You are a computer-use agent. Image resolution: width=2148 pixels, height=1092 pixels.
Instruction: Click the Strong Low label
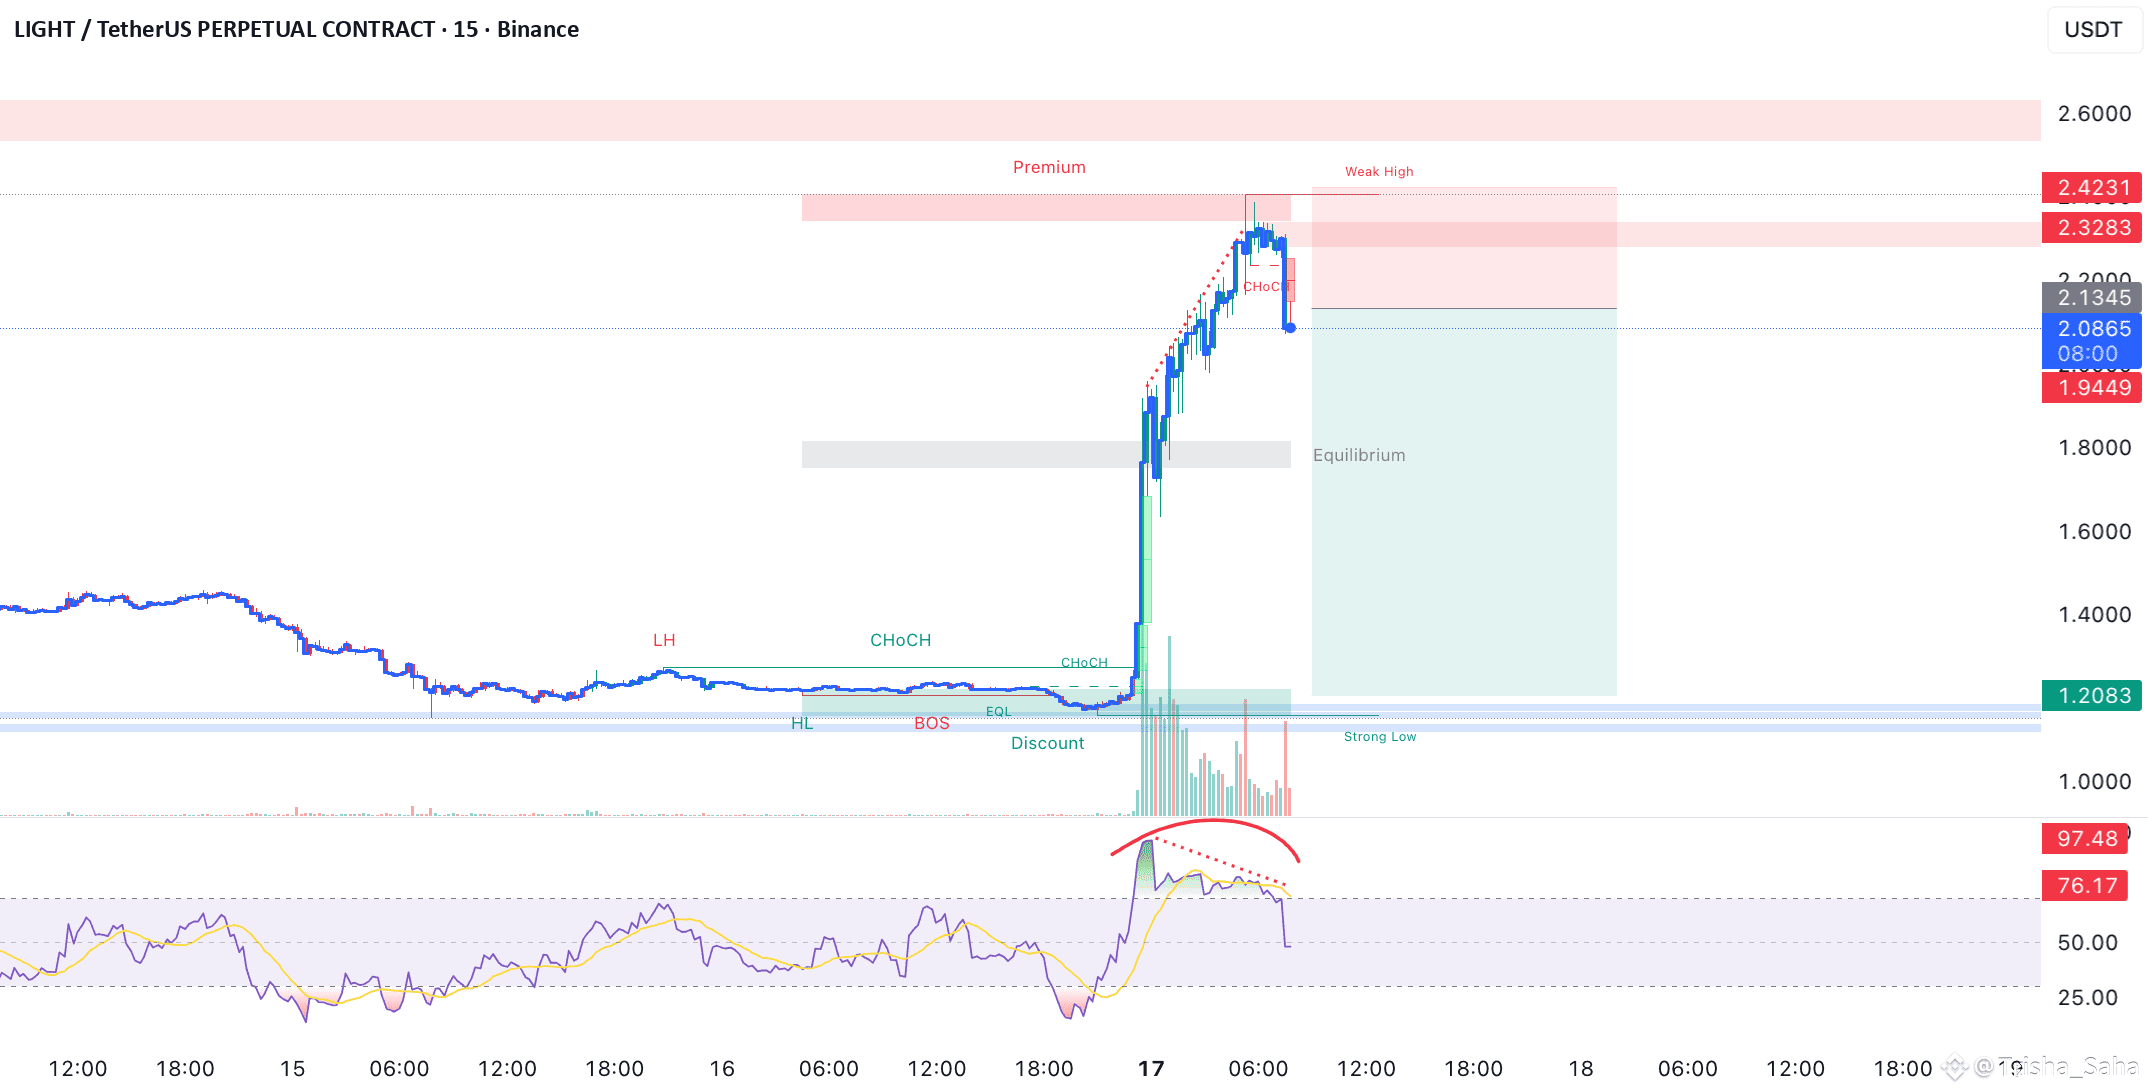pyautogui.click(x=1379, y=737)
